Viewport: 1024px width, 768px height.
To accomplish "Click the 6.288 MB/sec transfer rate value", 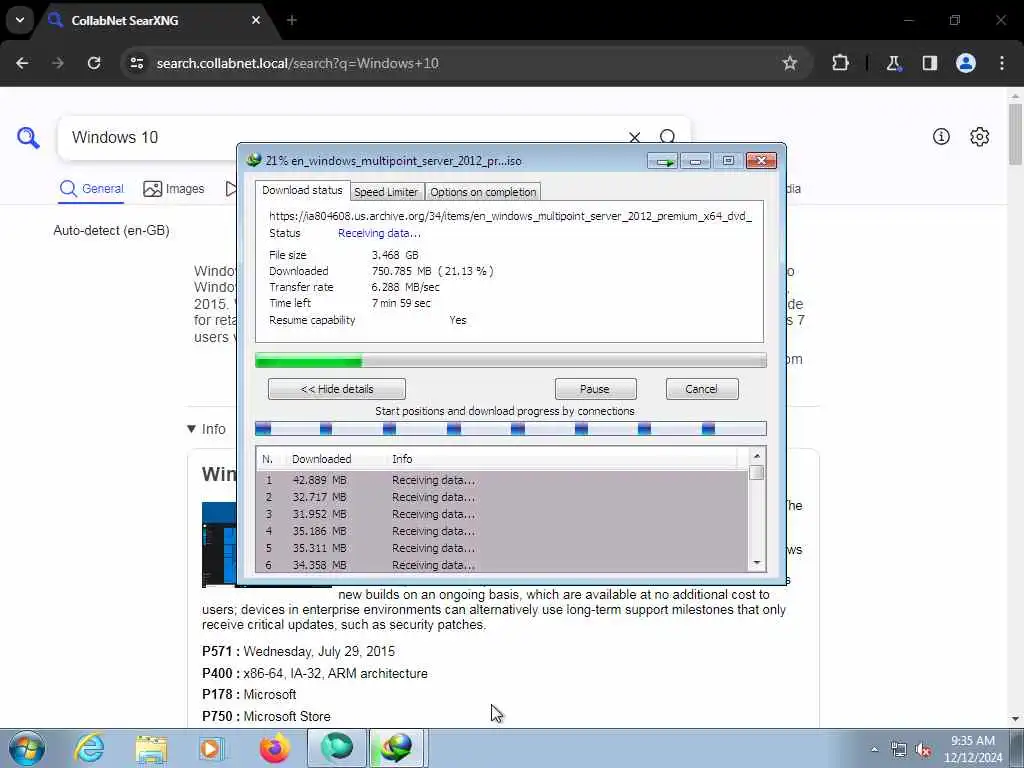I will coord(406,287).
